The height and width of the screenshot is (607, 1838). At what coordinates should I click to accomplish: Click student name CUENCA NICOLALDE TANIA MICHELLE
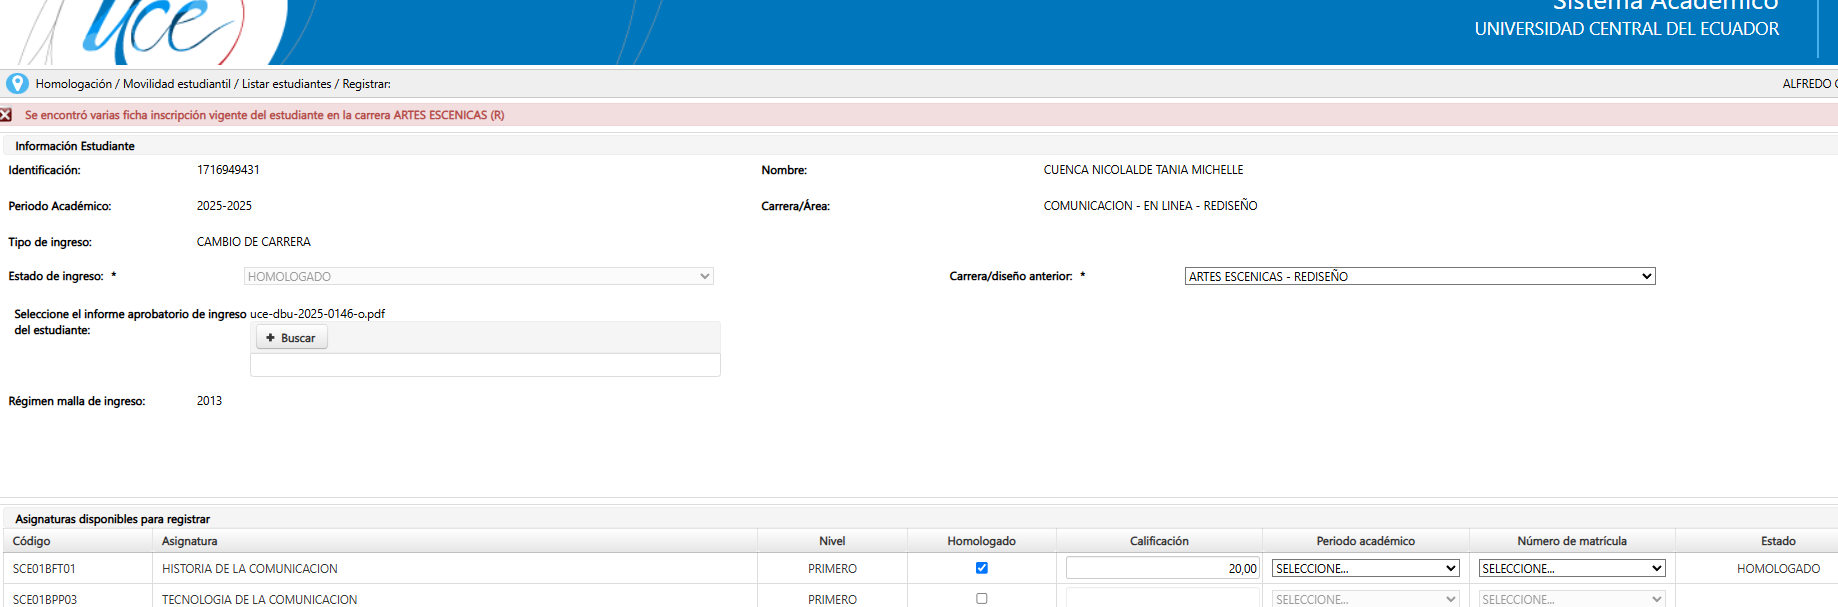(x=1144, y=170)
